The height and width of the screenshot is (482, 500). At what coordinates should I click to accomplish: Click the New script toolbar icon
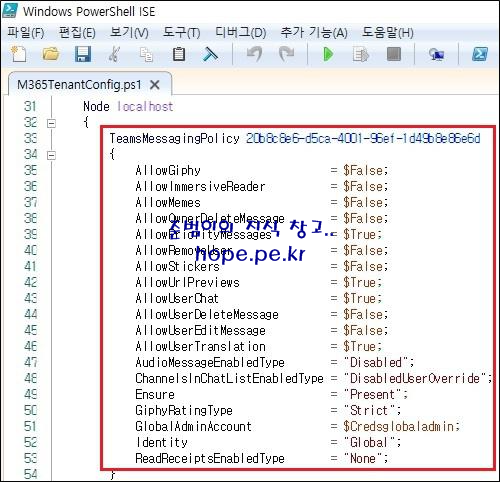point(19,54)
